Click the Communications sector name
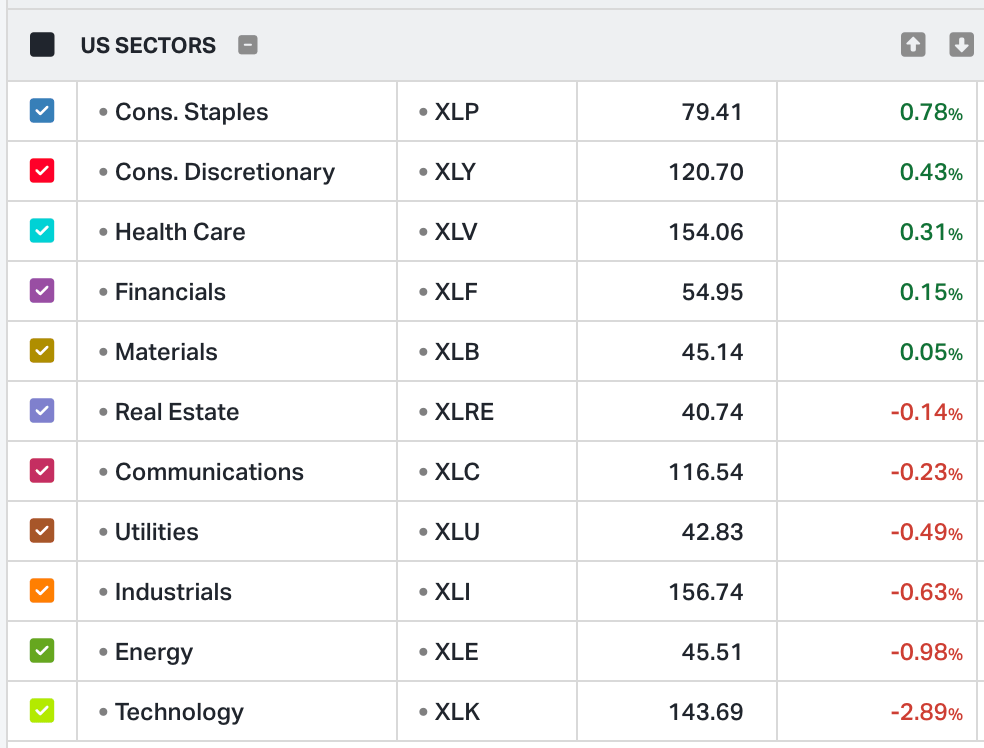Screen dimensions: 984x748 pyautogui.click(x=209, y=472)
